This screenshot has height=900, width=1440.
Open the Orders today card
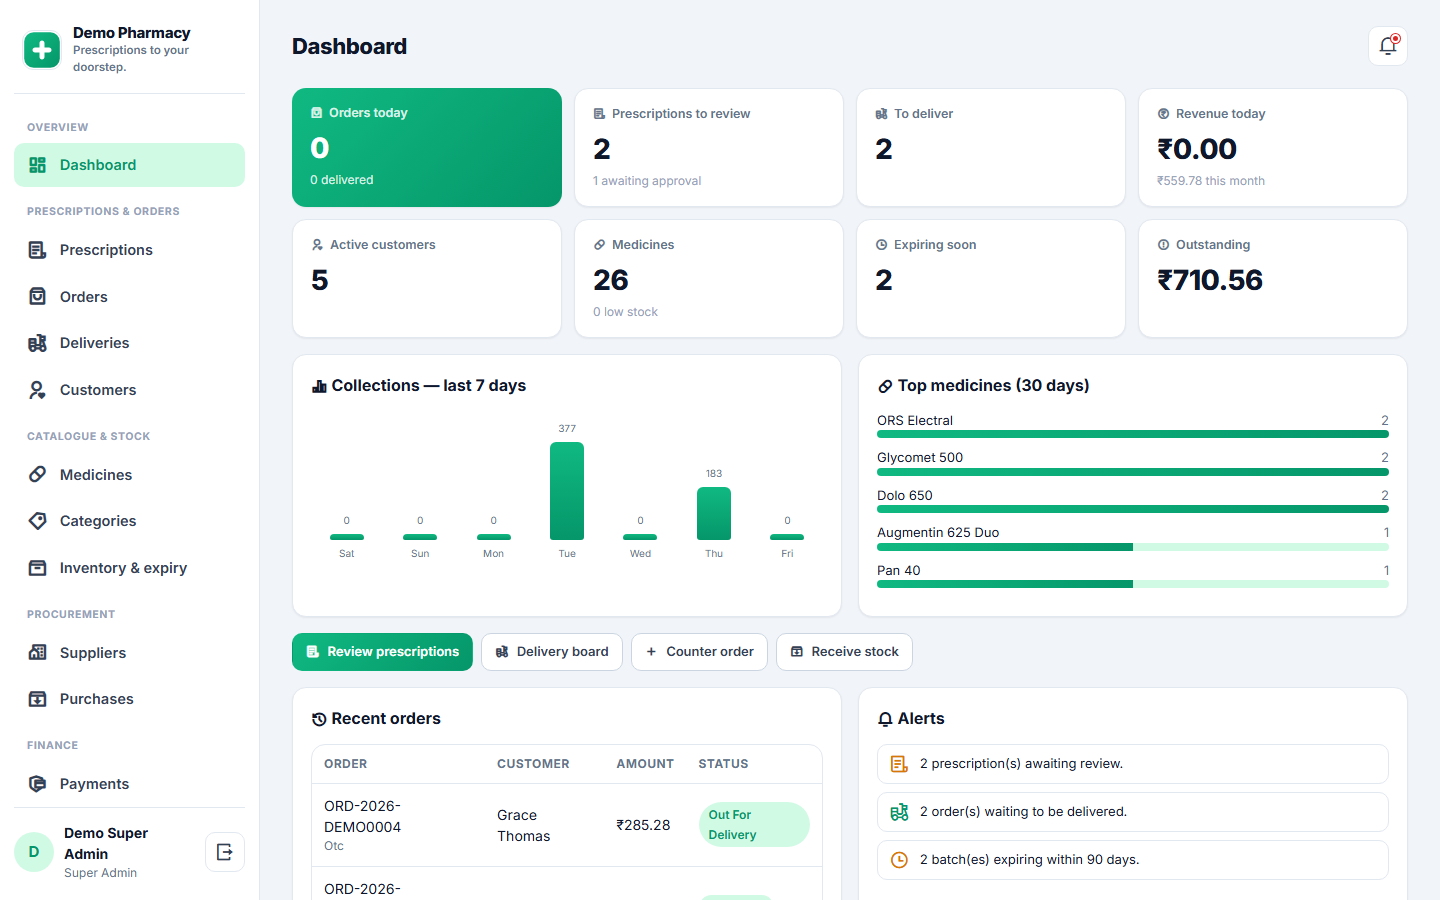pos(427,147)
